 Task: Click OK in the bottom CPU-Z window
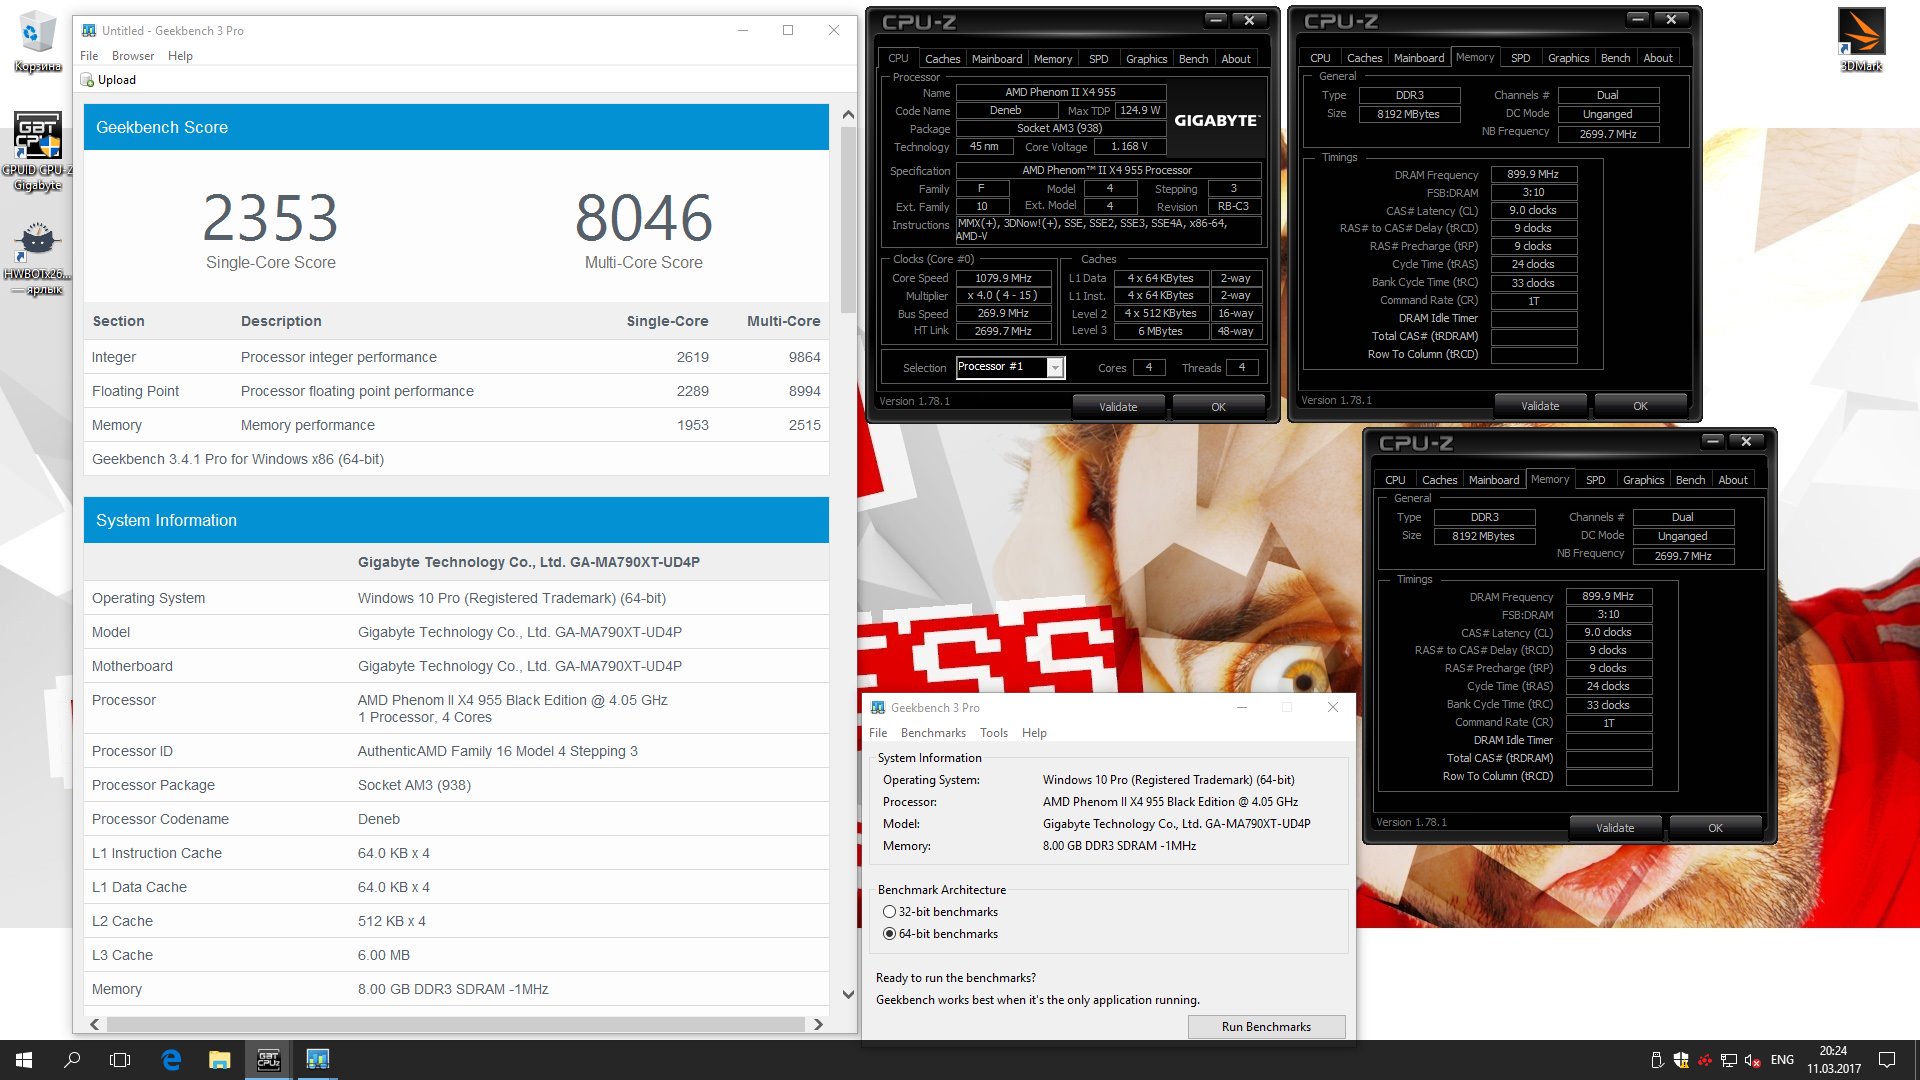pyautogui.click(x=1715, y=828)
